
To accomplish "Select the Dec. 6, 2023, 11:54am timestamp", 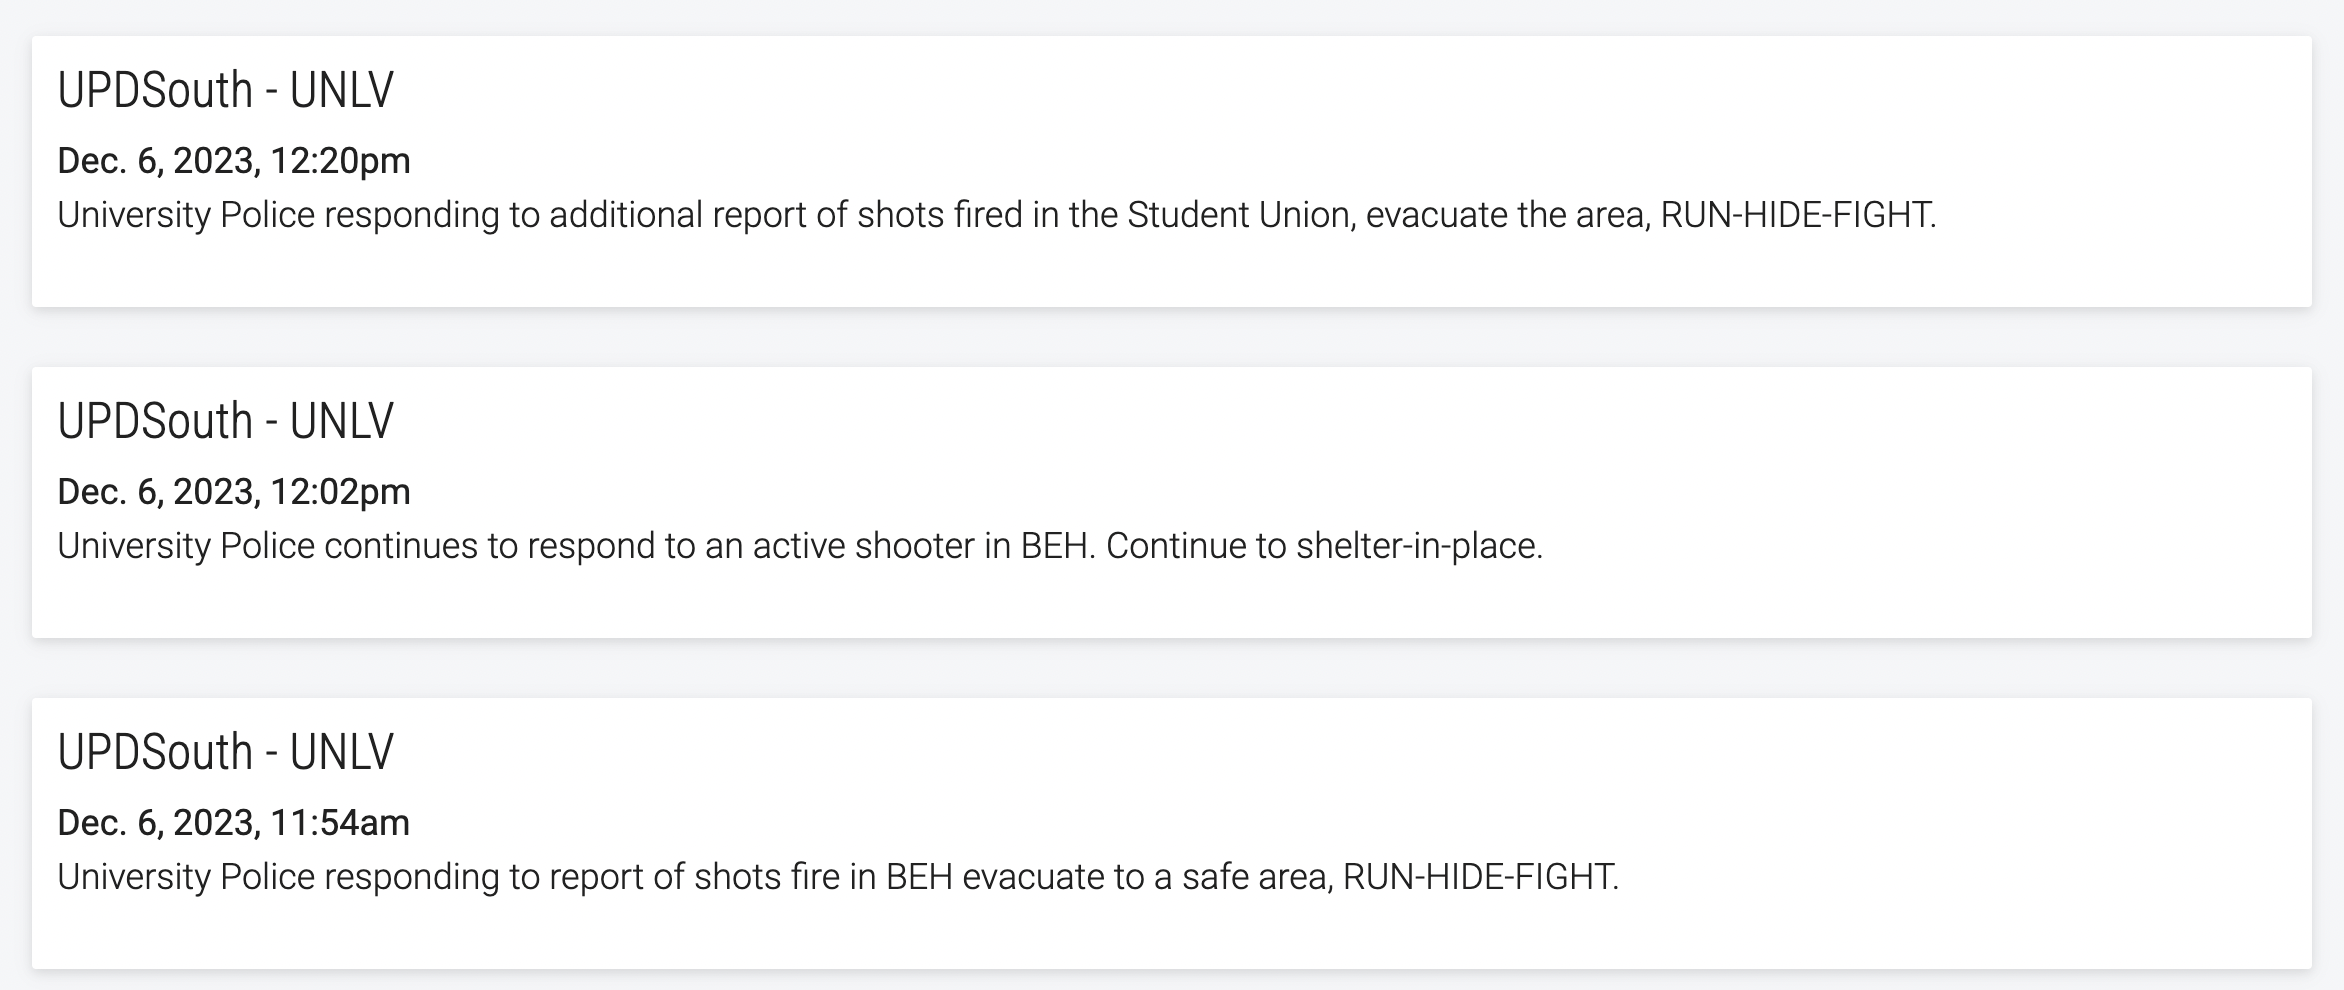I will [x=233, y=823].
